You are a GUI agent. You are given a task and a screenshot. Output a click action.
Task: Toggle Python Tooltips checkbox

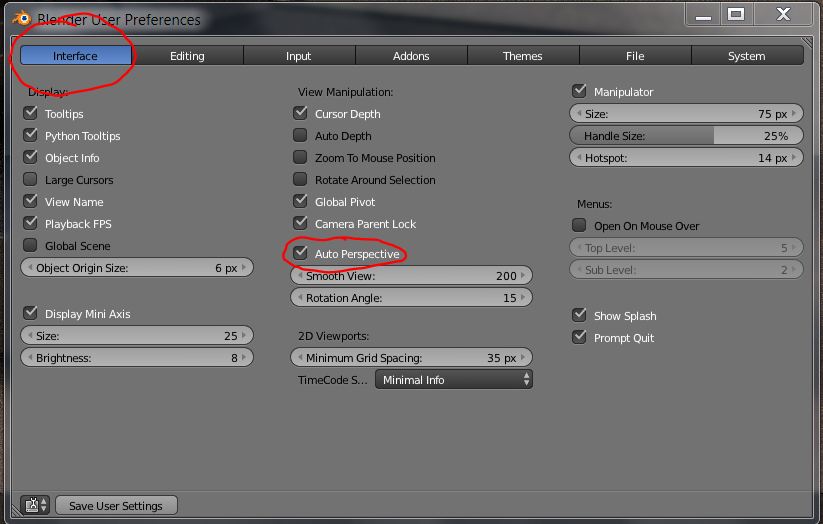click(30, 135)
